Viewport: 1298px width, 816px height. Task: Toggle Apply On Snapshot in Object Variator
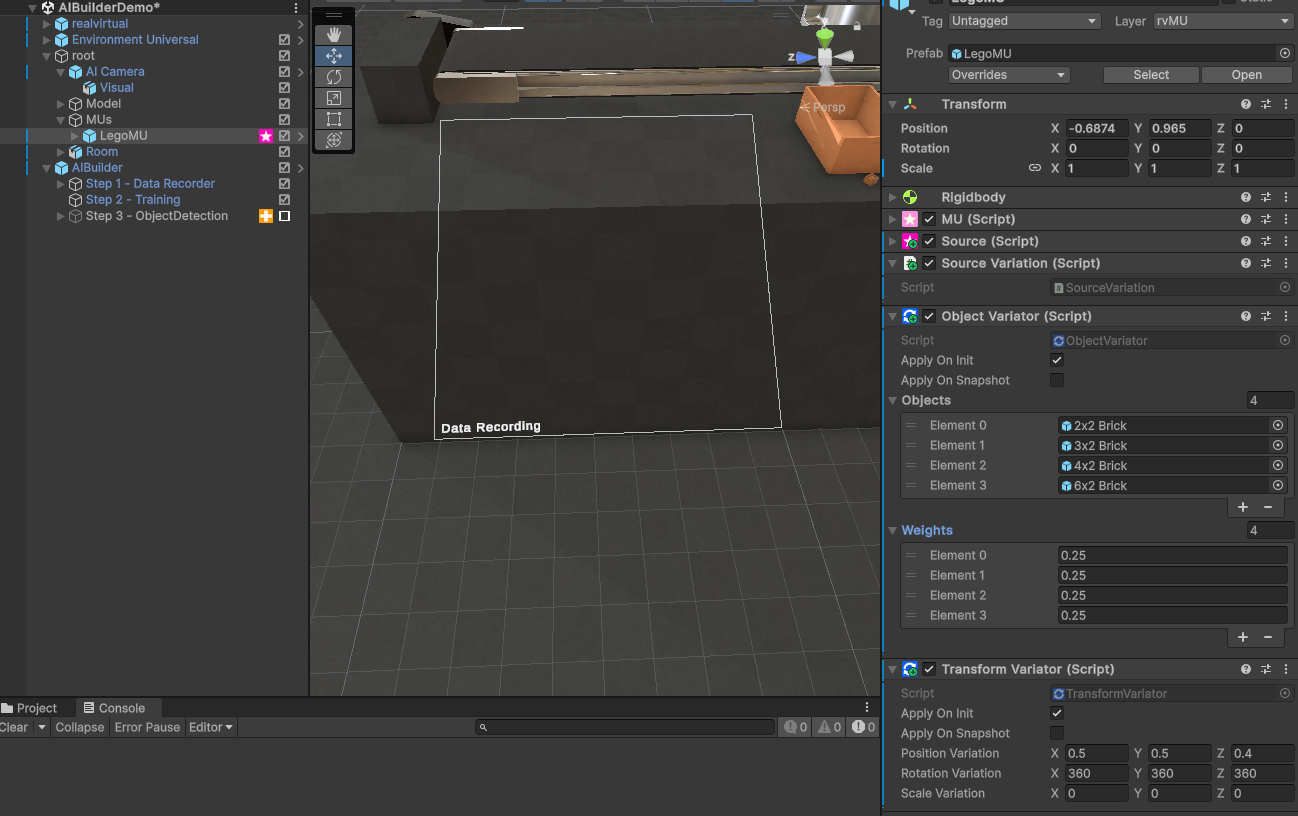coord(1057,380)
